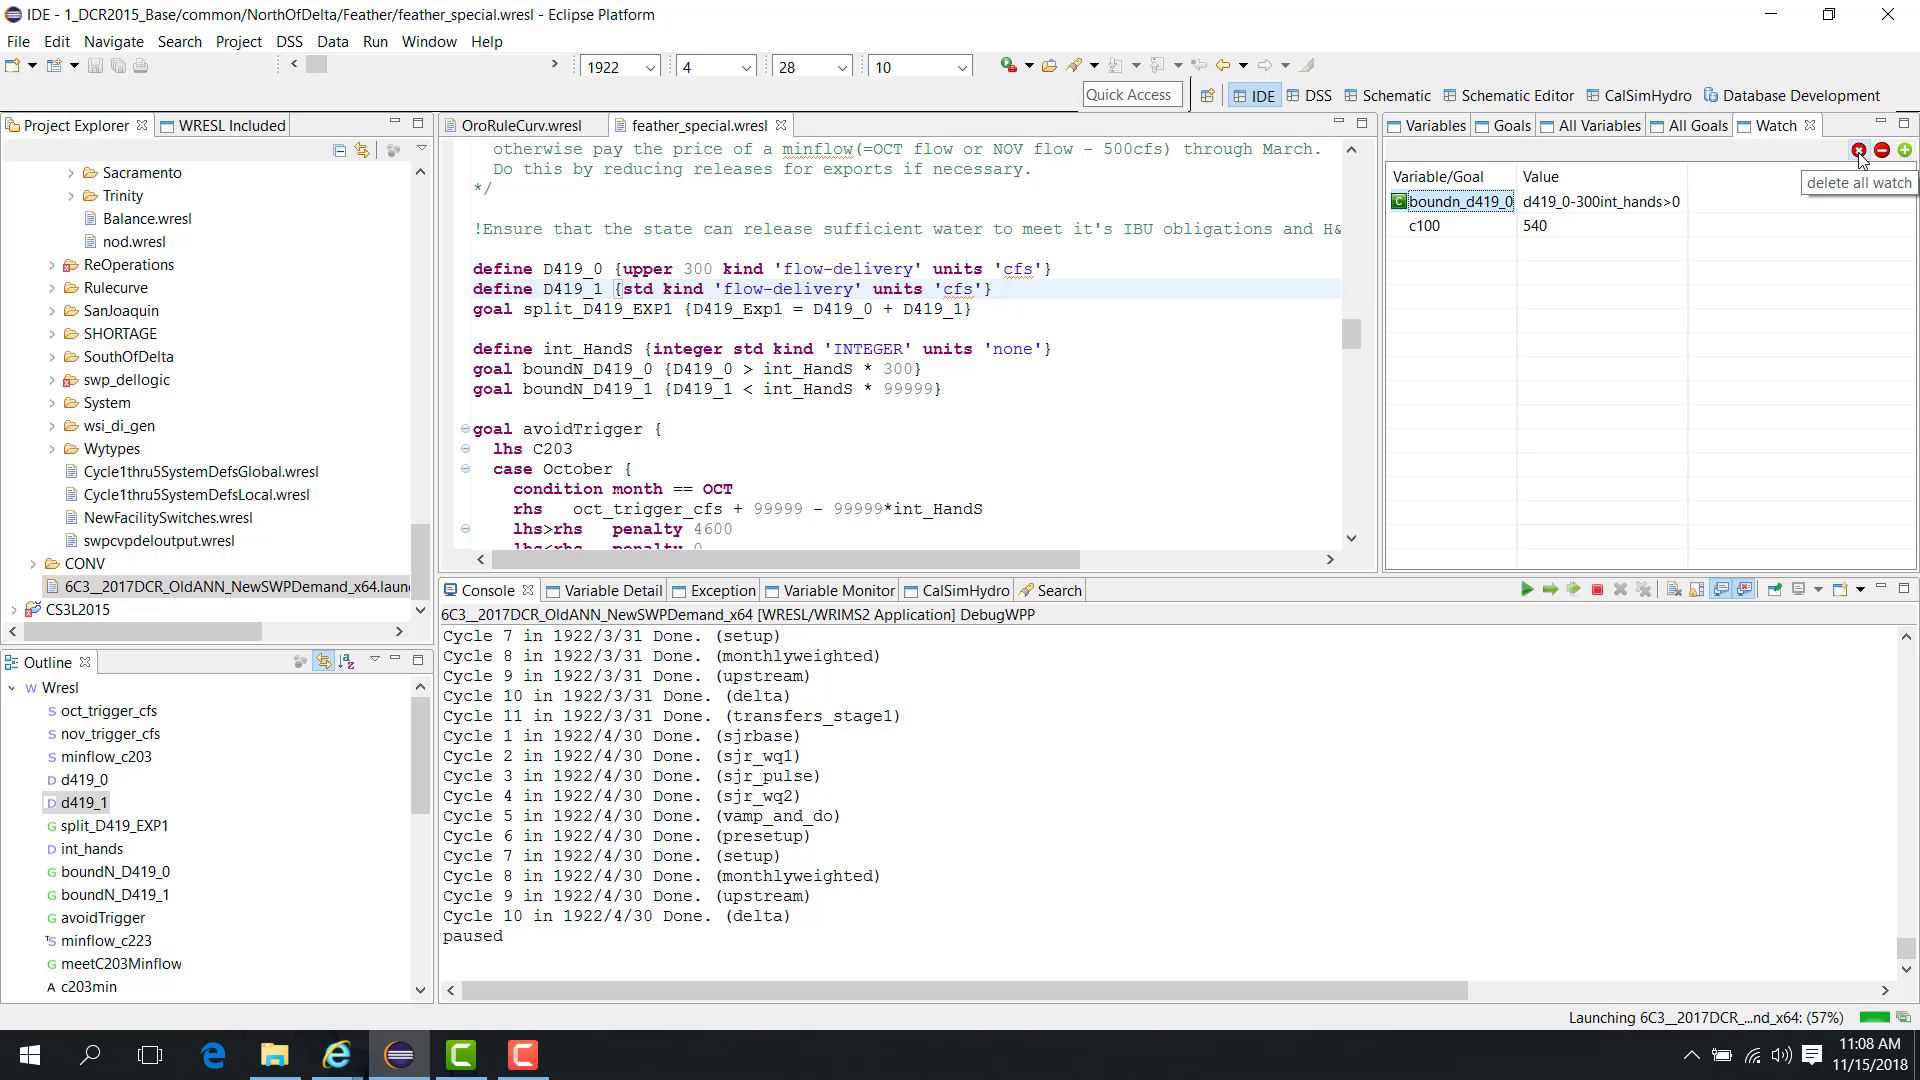1920x1080 pixels.
Task: Click the run/debug launch icon in main toolbar
Action: tap(1008, 66)
